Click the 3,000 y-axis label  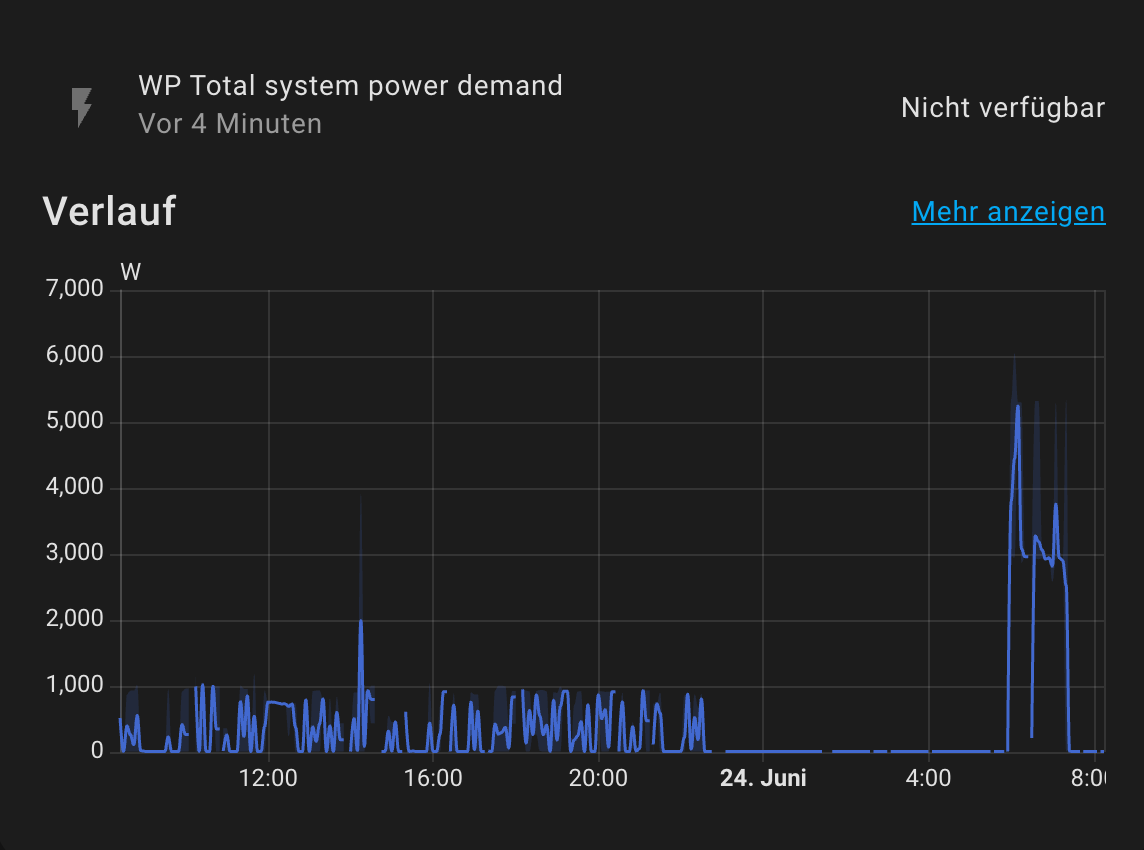pyautogui.click(x=74, y=552)
